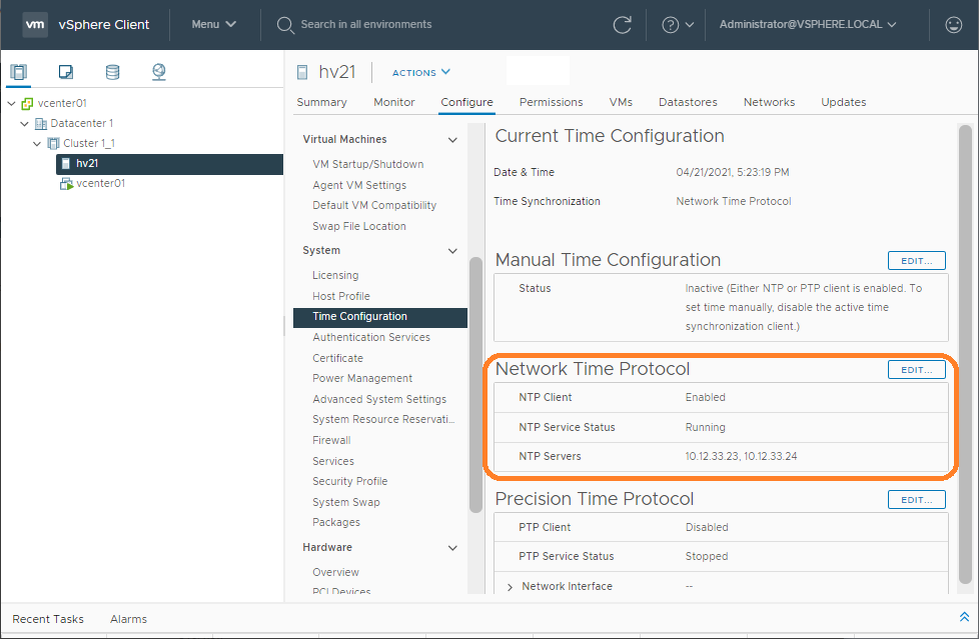Select the Configure tab

(467, 102)
